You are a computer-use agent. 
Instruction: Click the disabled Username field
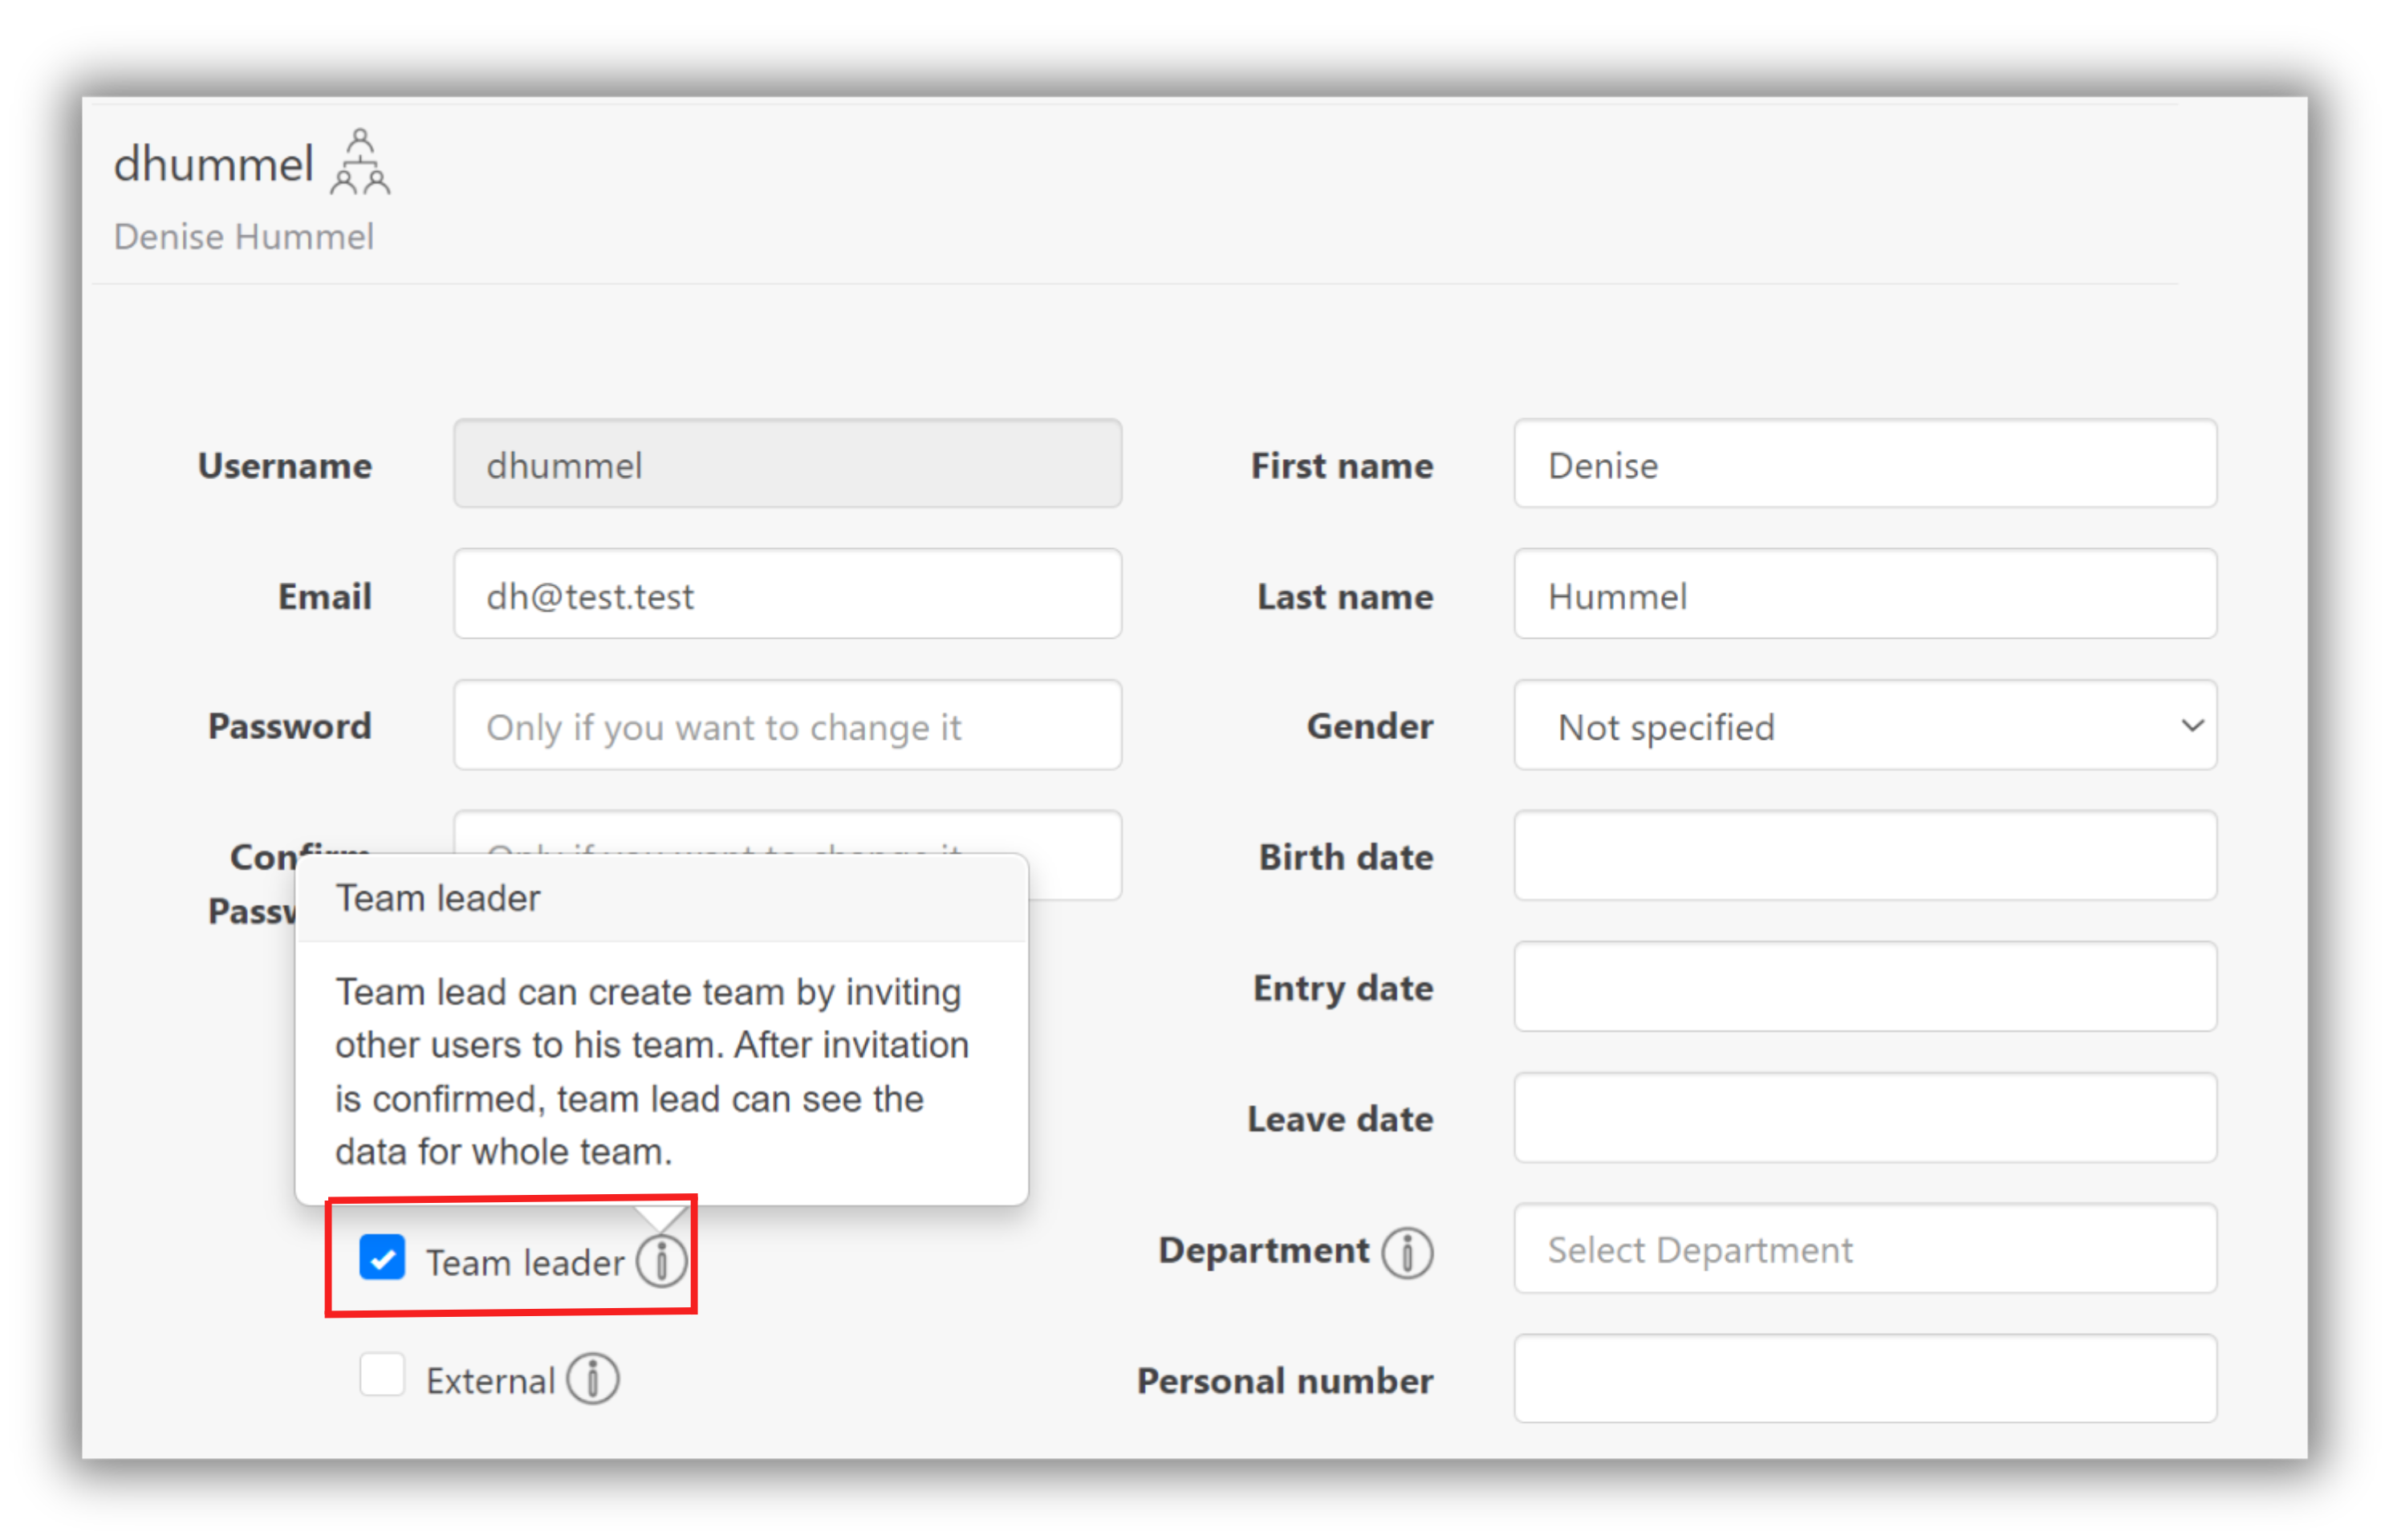click(x=787, y=465)
